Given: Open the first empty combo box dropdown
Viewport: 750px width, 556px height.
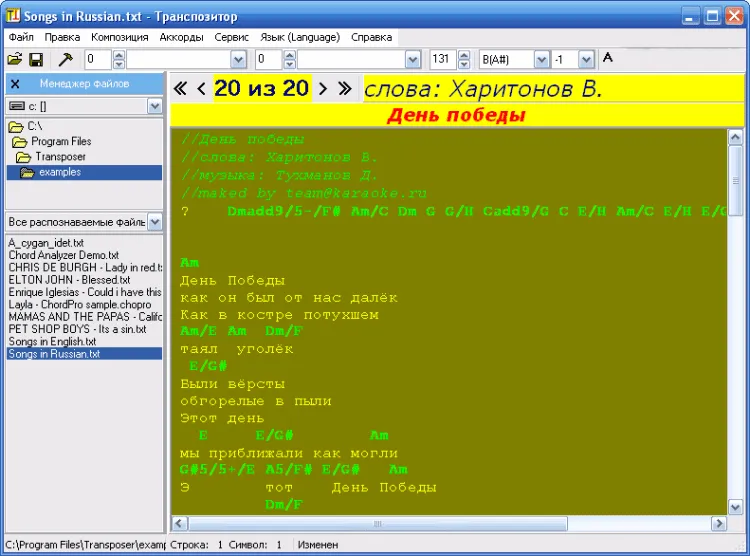Looking at the screenshot, I should [x=239, y=60].
